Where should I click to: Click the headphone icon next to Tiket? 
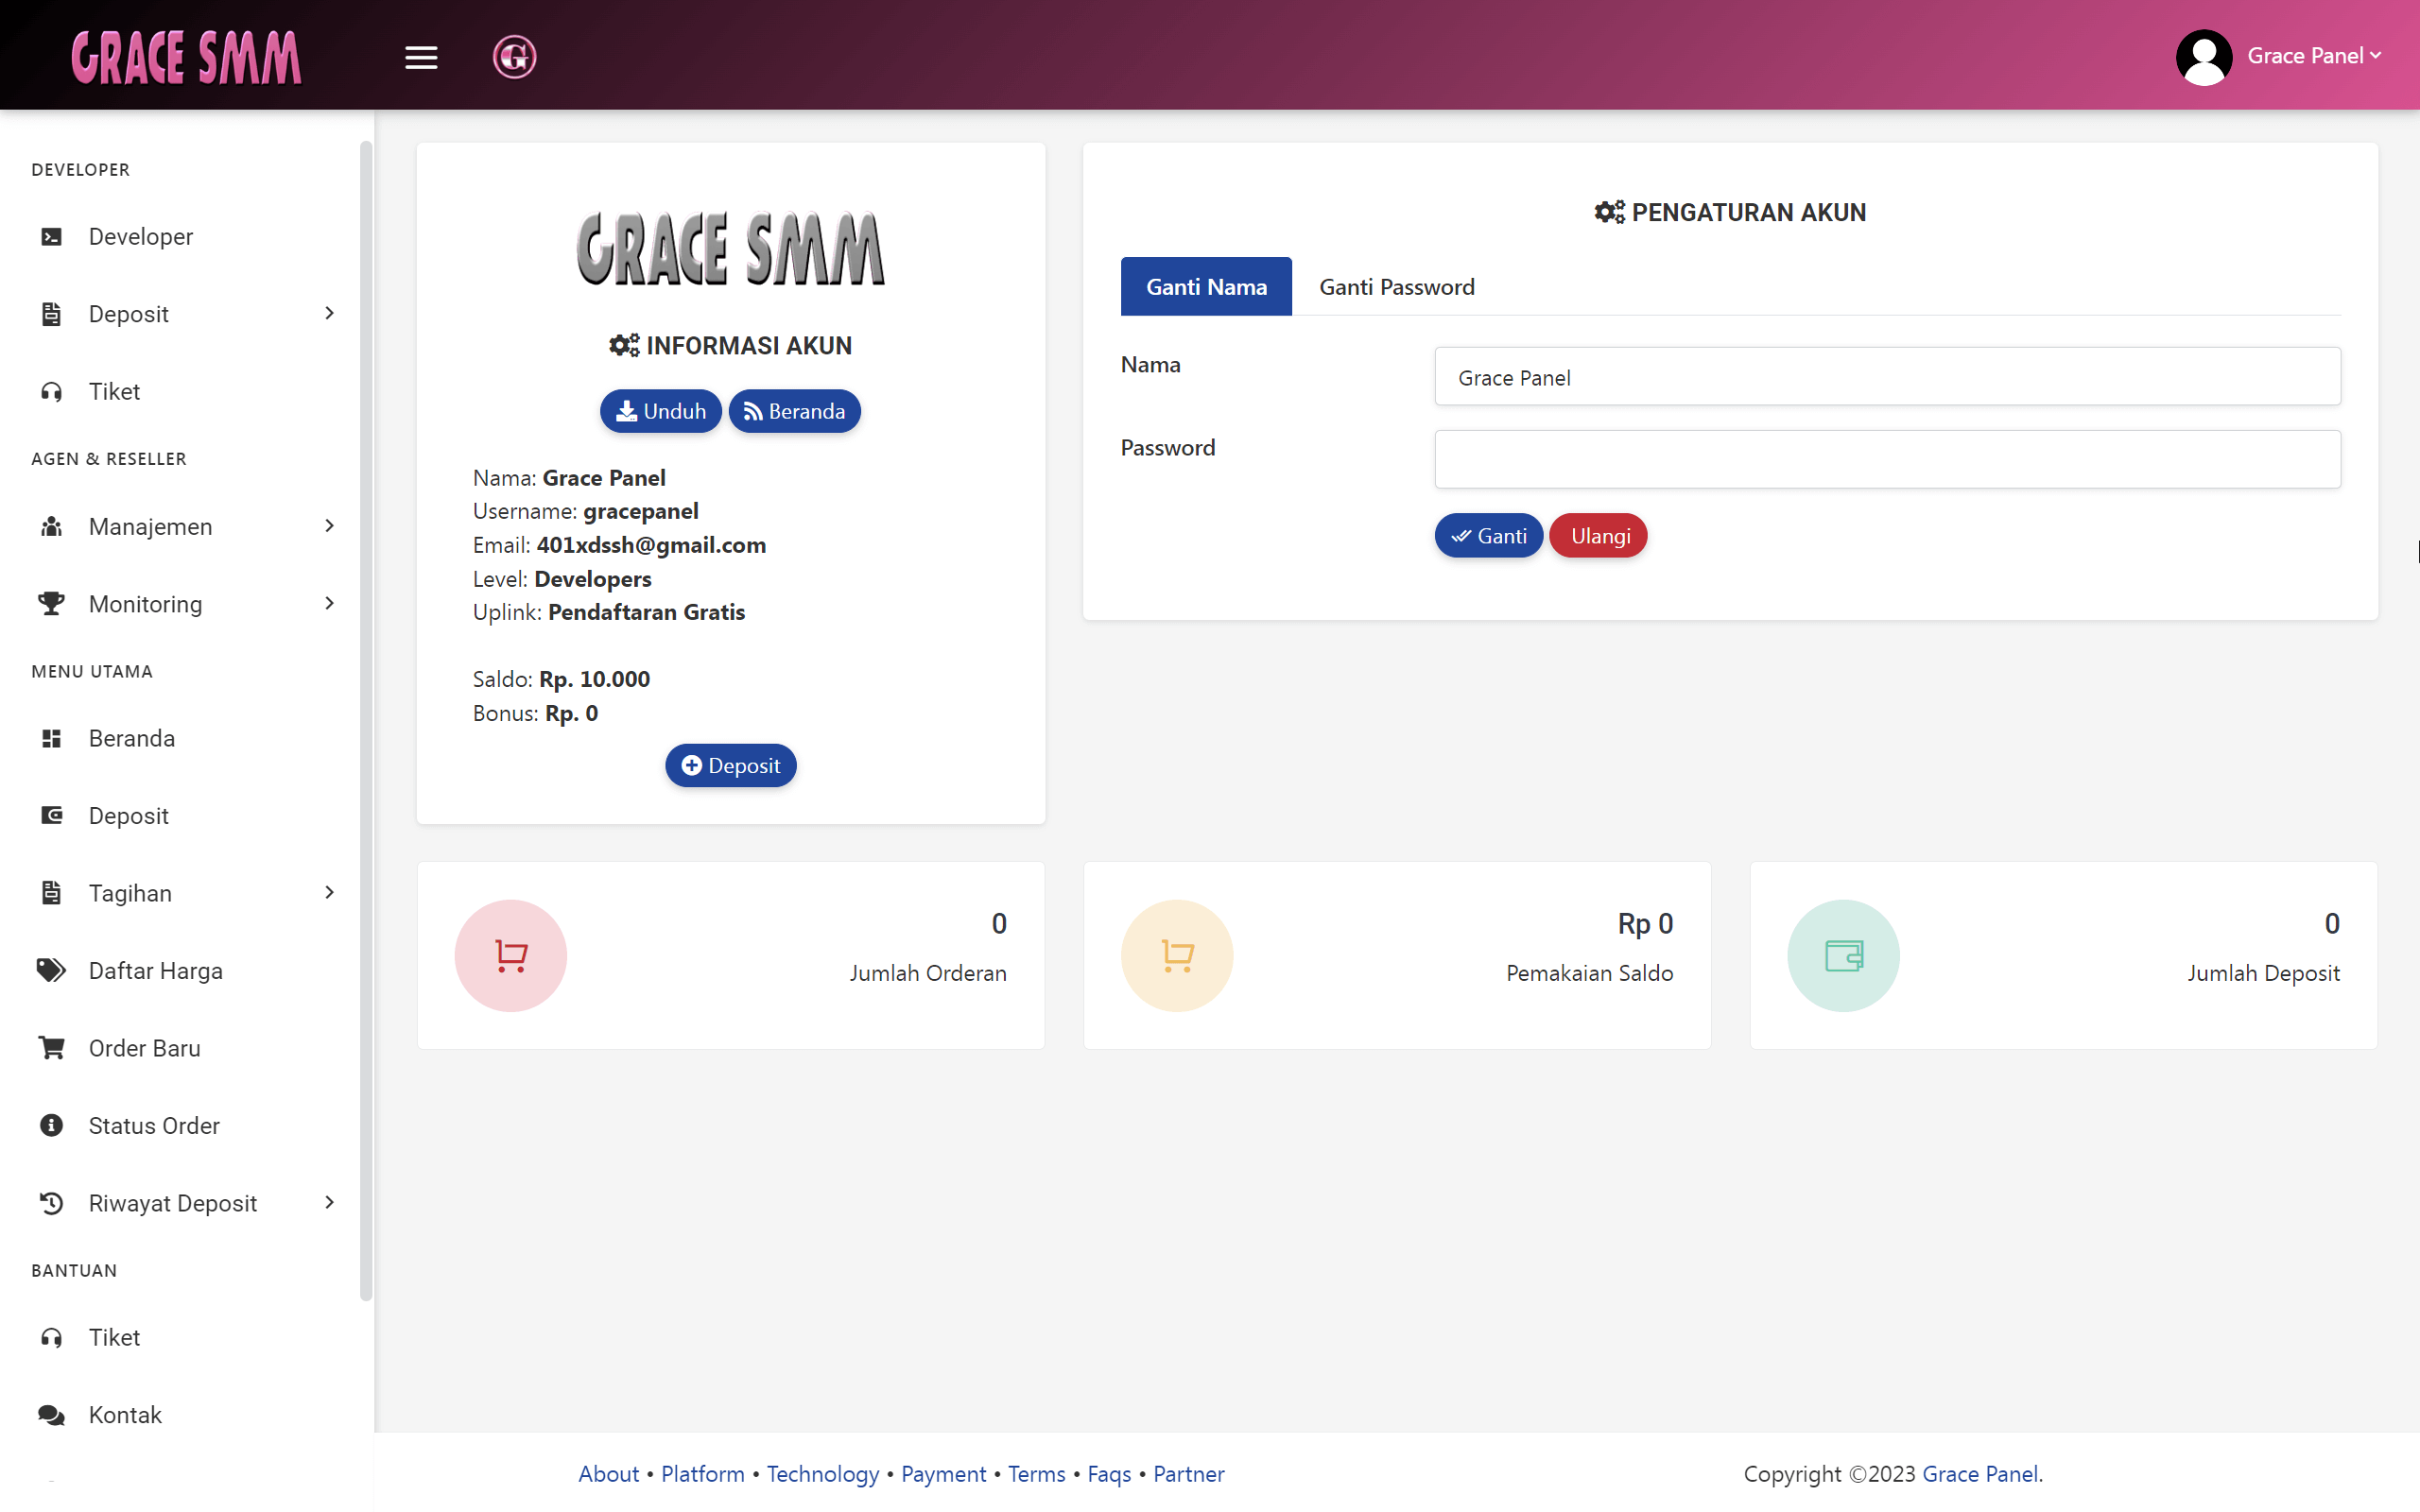pos(51,391)
